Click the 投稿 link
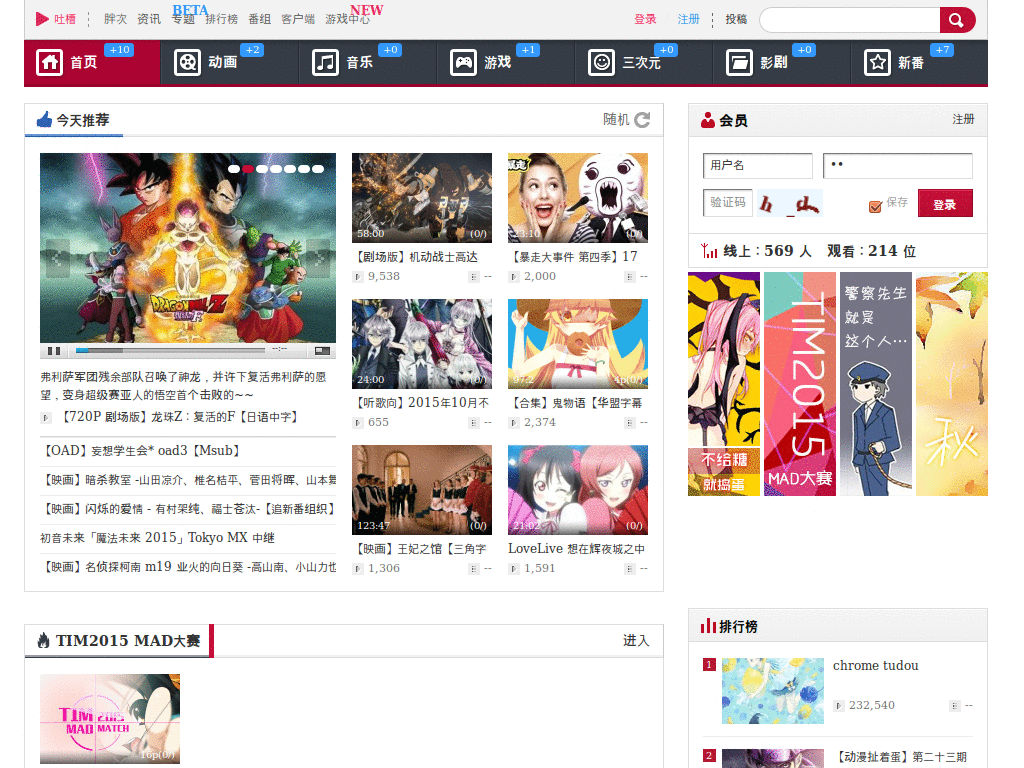This screenshot has width=1024, height=768. pyautogui.click(x=736, y=19)
